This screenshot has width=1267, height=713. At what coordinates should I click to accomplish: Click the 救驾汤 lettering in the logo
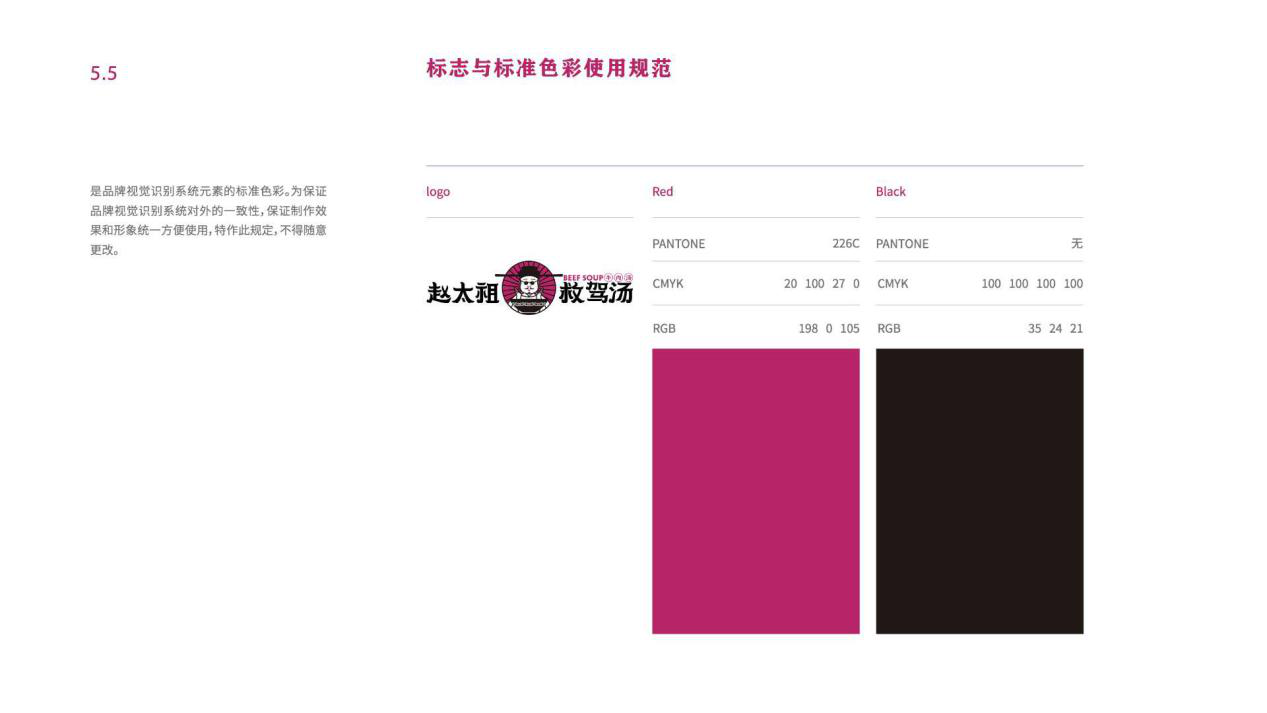click(x=596, y=294)
